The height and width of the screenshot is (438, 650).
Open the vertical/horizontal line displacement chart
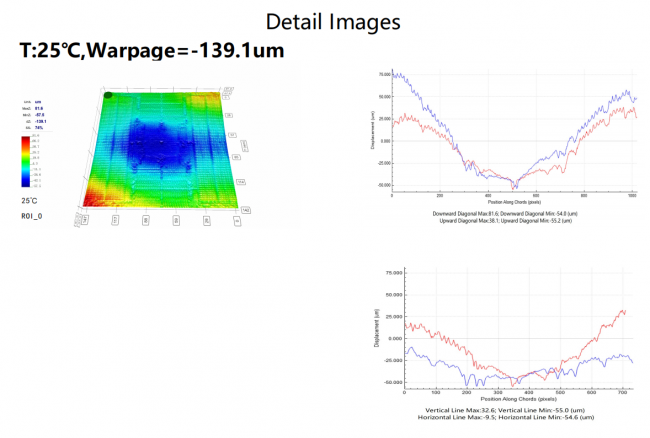504,334
